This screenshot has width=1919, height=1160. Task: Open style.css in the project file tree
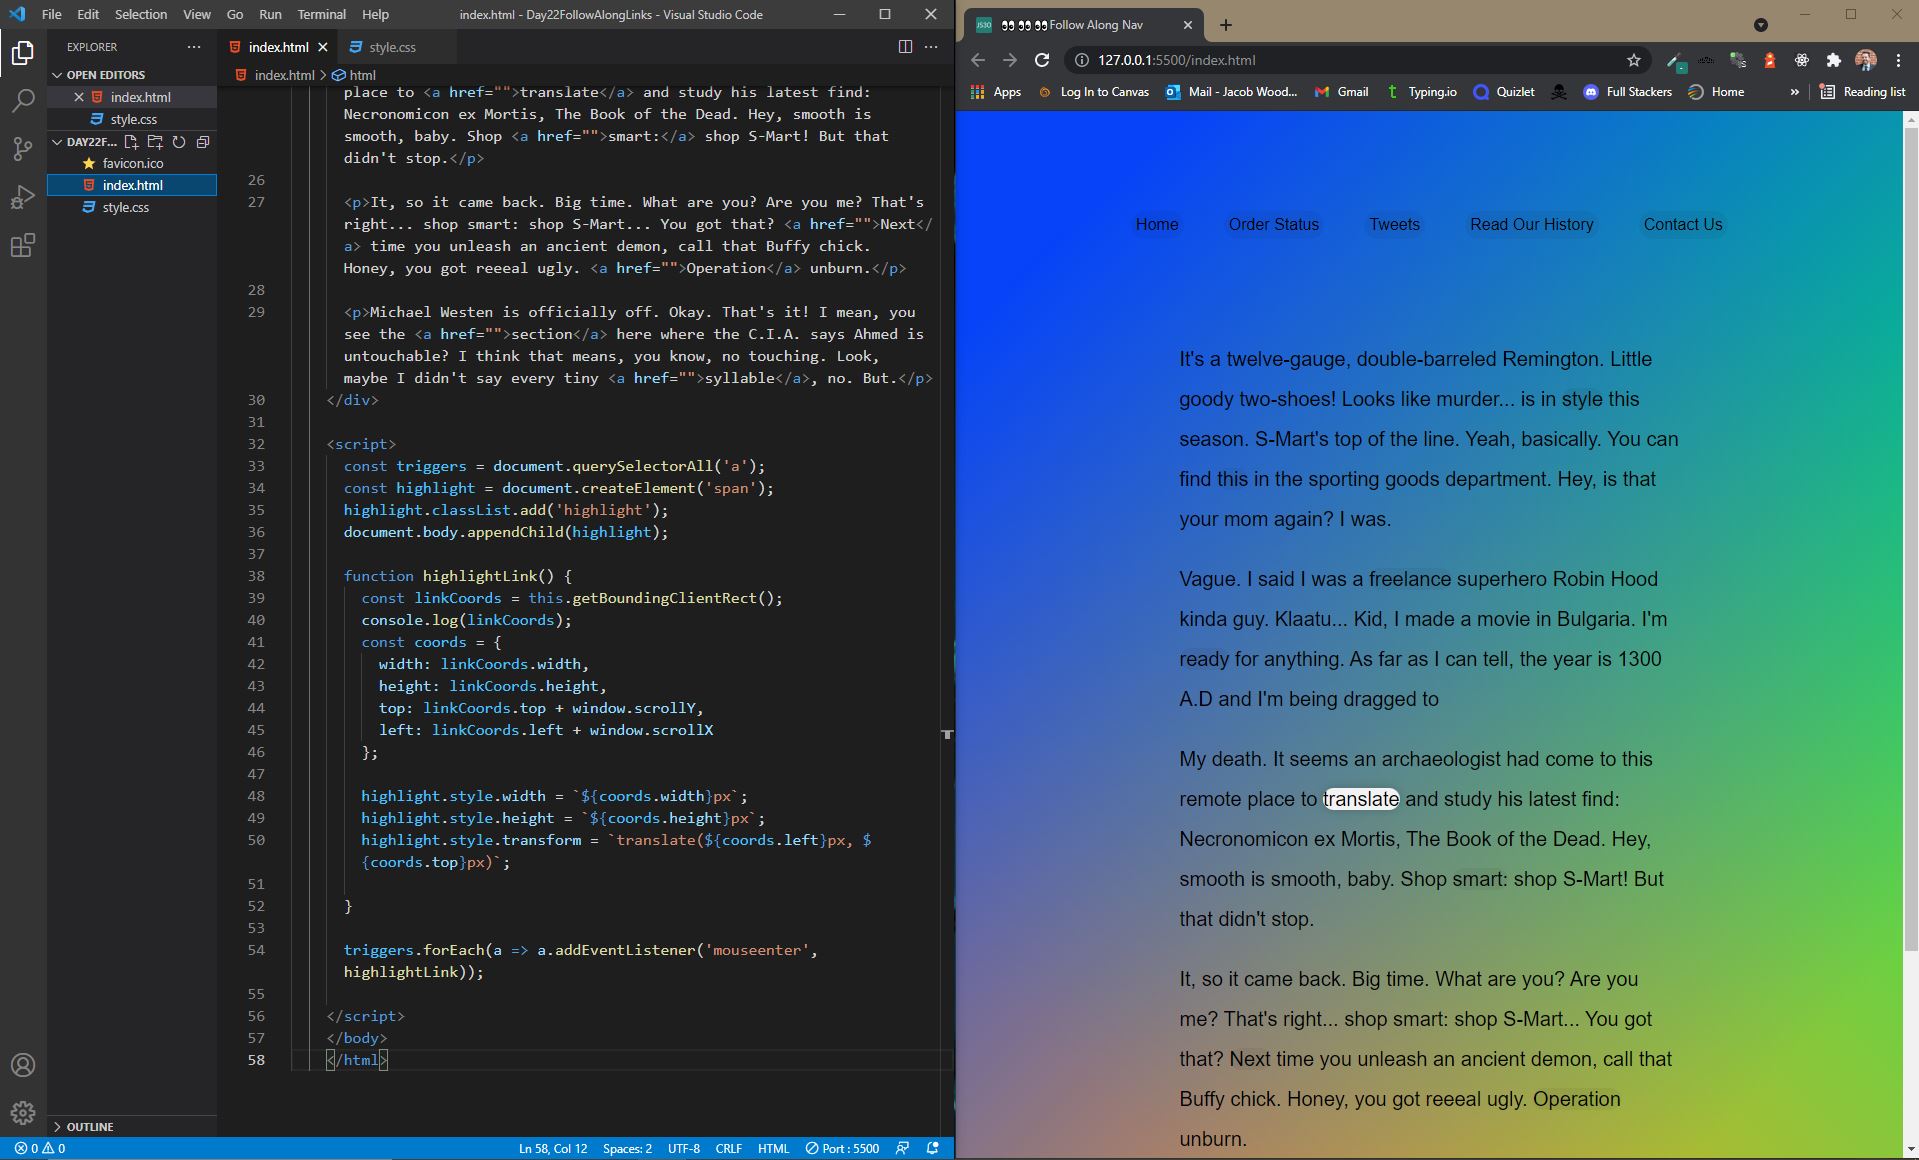[125, 207]
